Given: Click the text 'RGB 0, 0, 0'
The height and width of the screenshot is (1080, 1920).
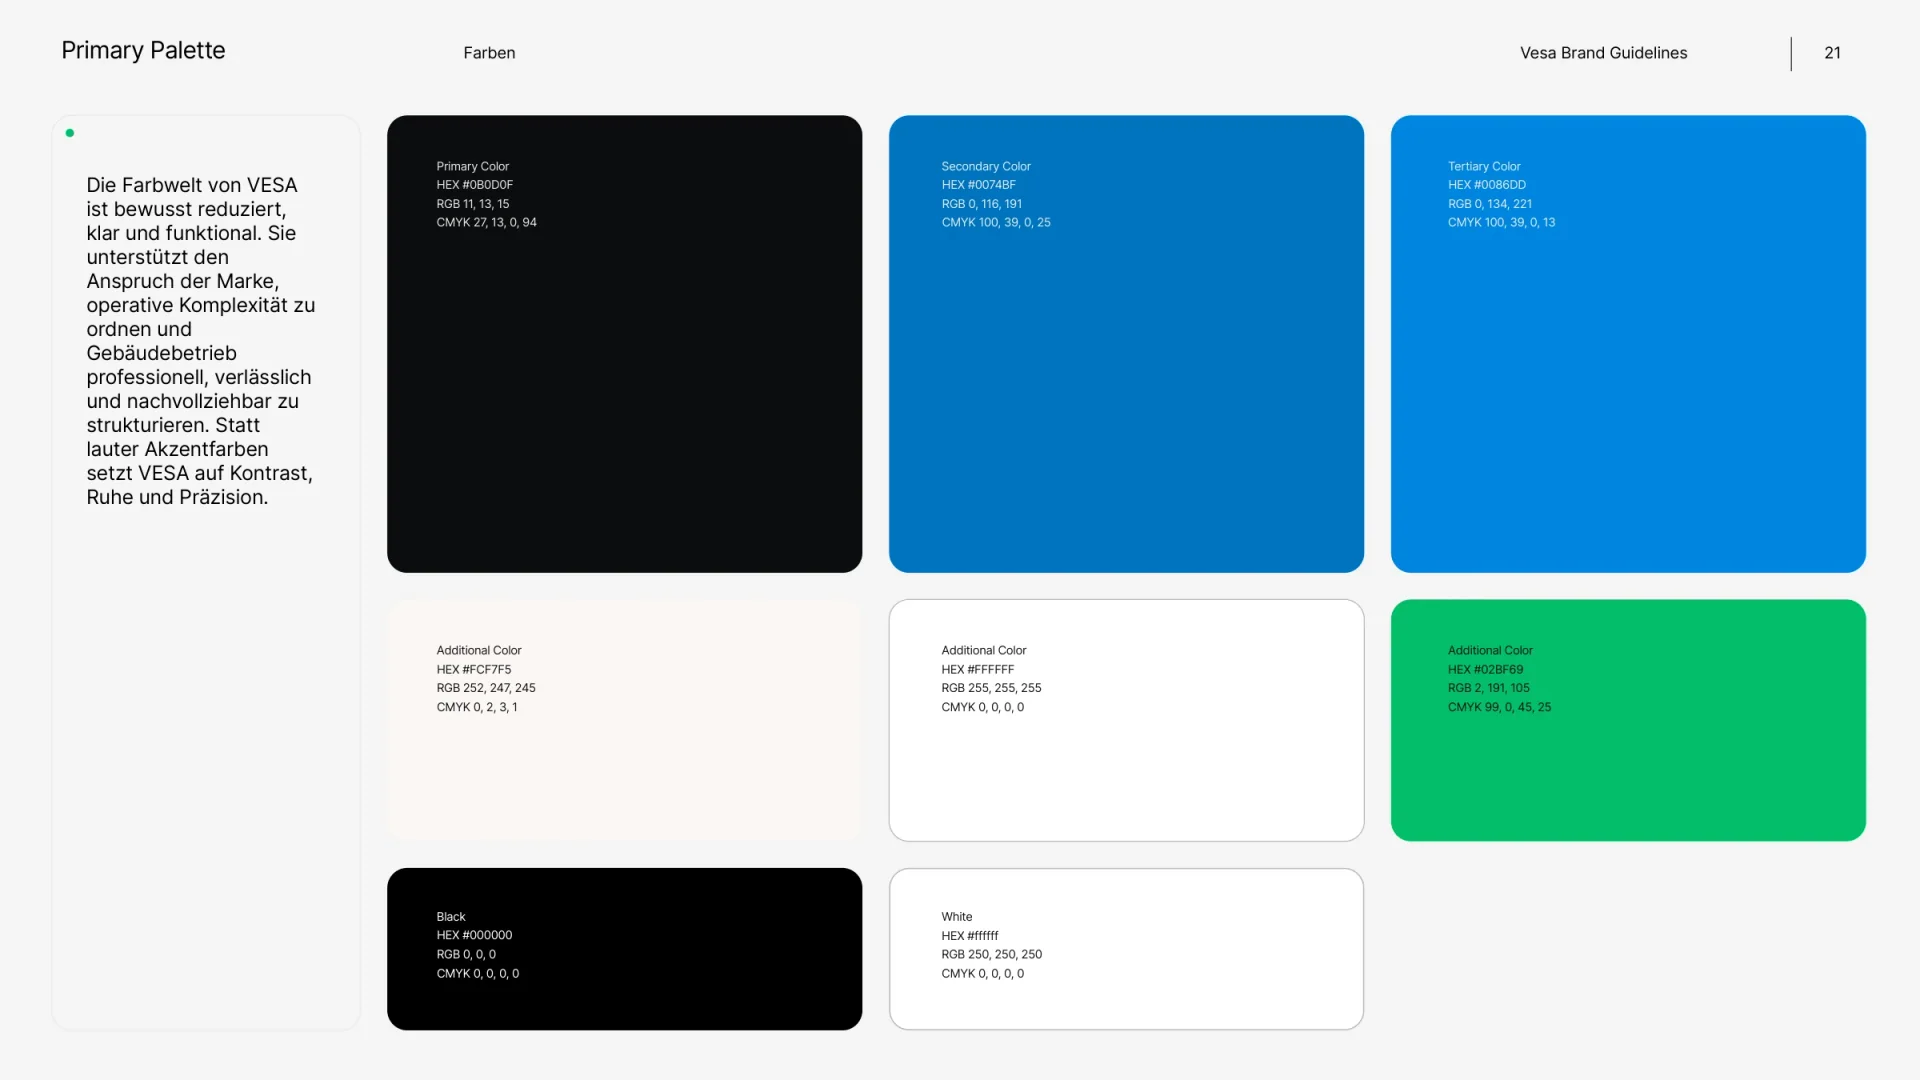Looking at the screenshot, I should 465,955.
